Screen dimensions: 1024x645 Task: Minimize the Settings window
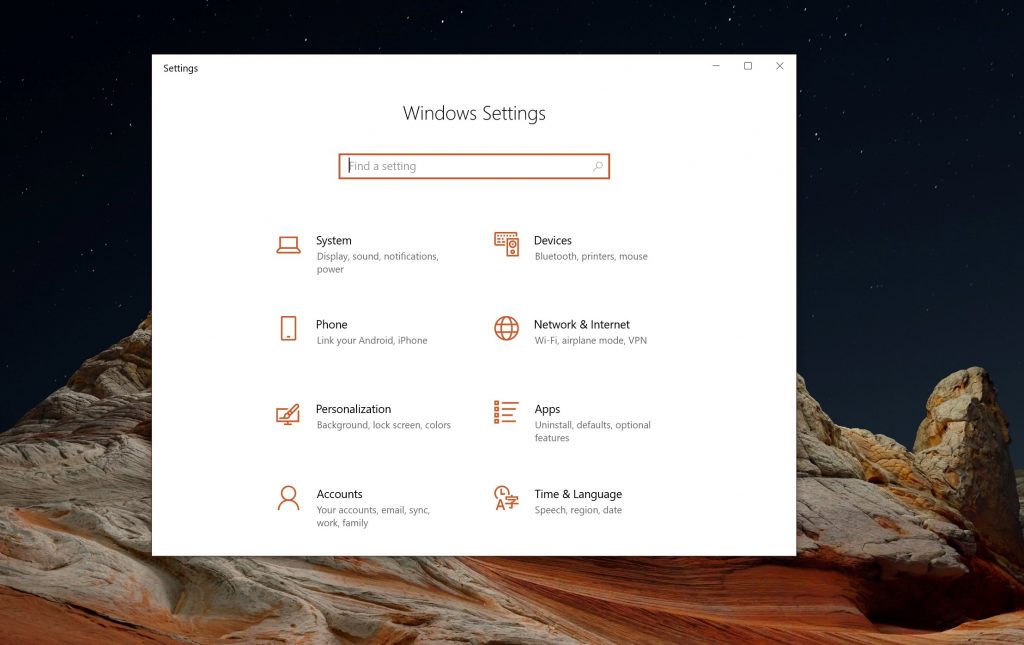click(716, 66)
